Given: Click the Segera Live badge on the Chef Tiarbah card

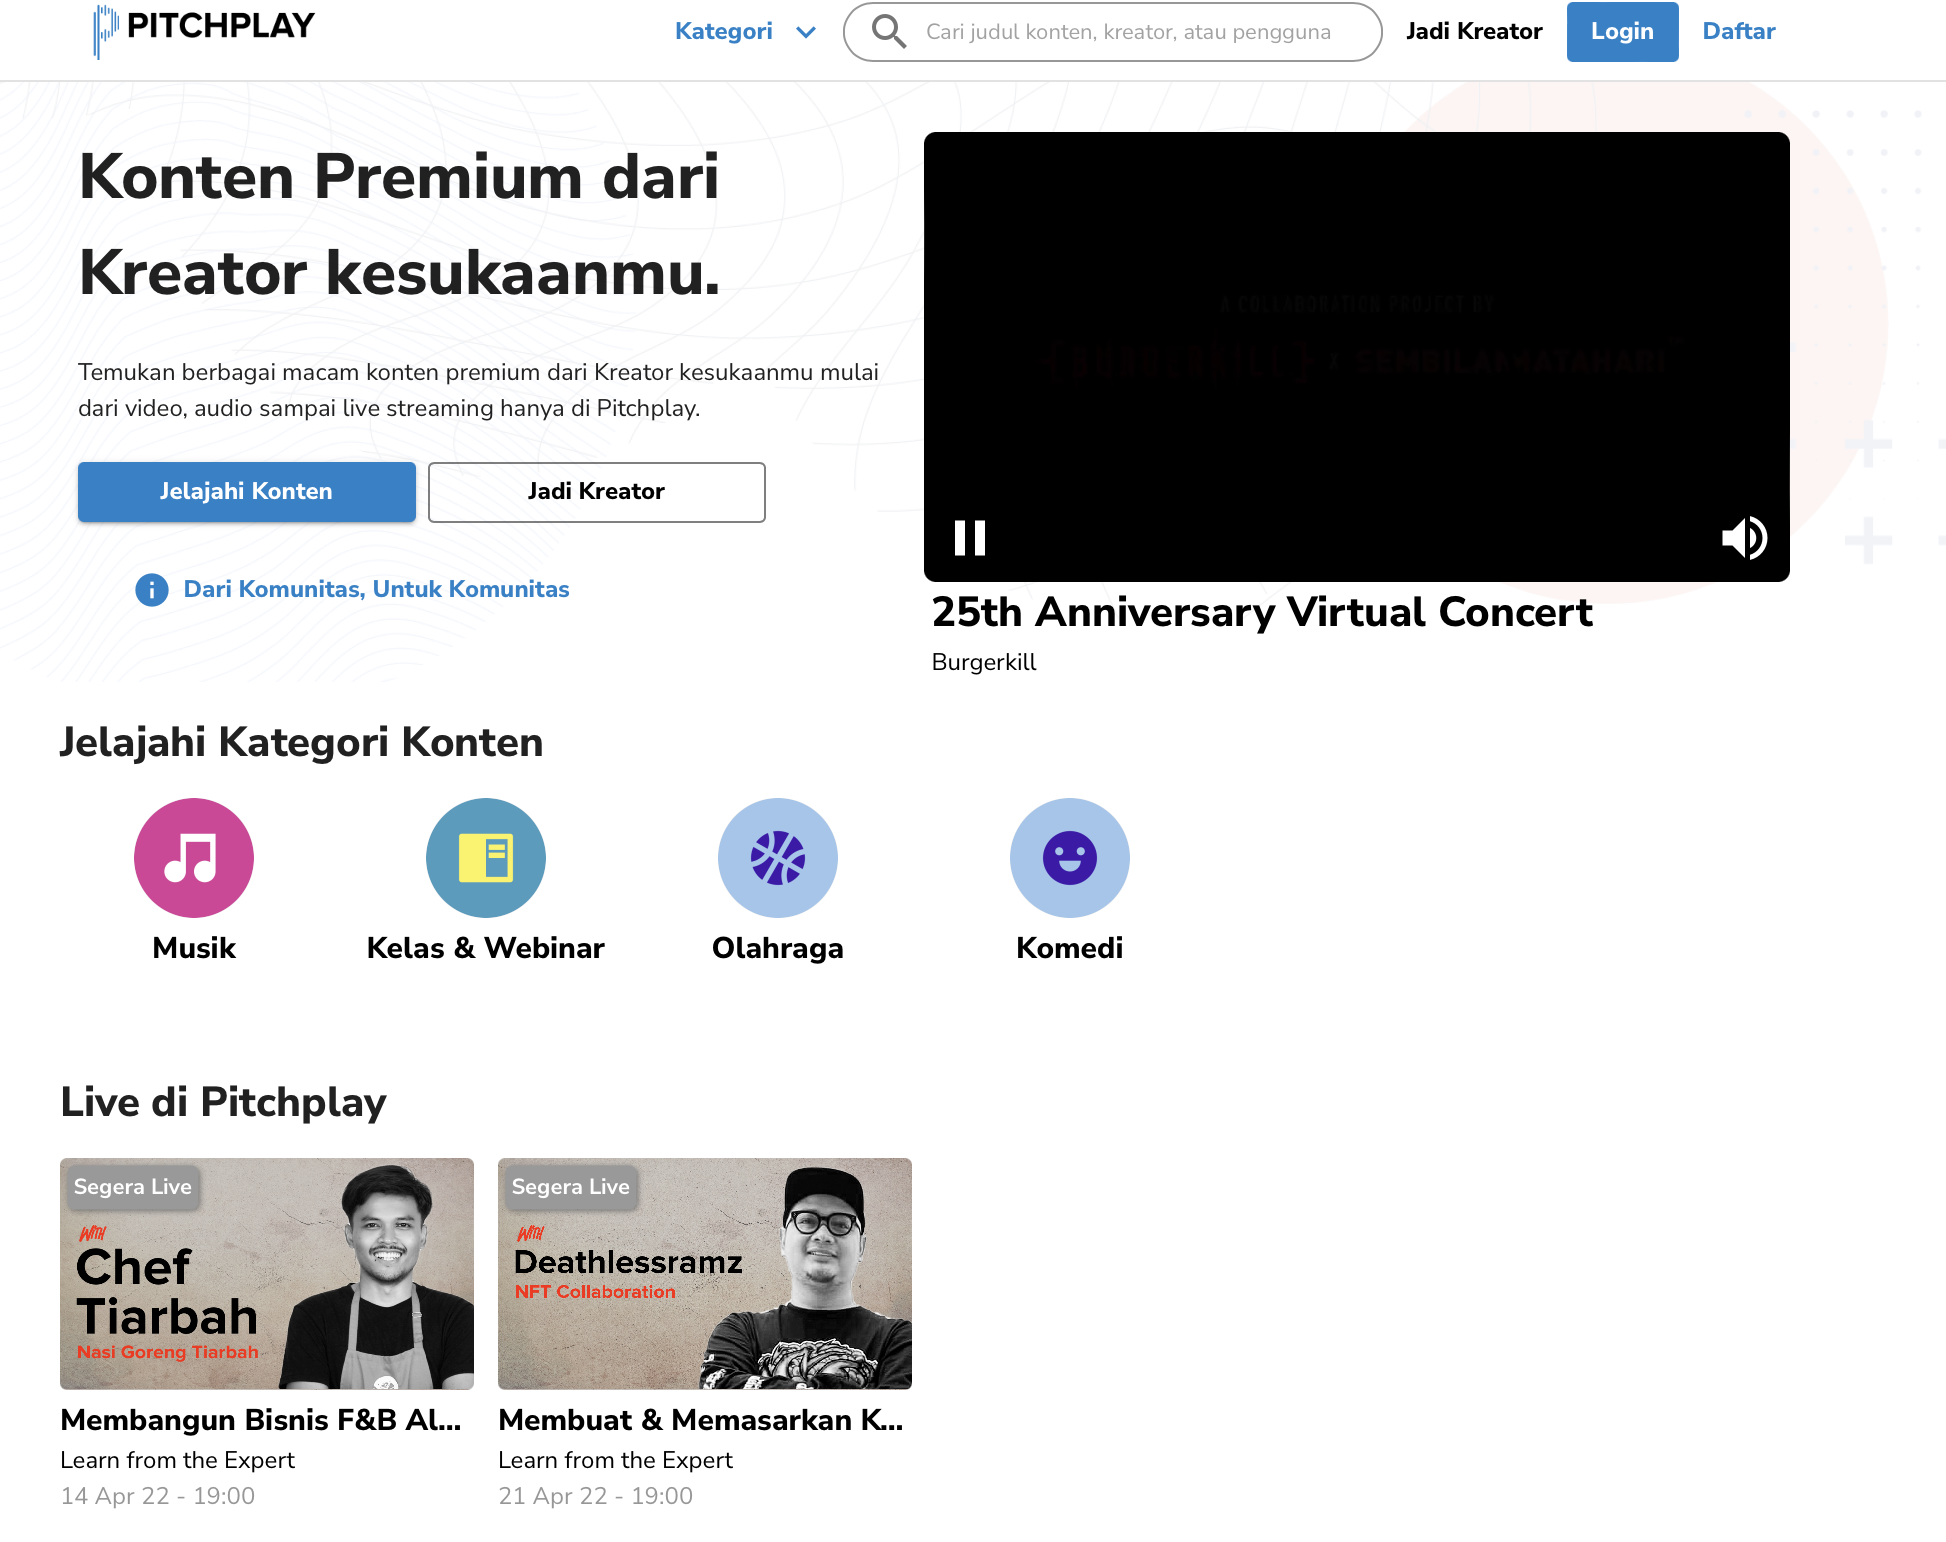Looking at the screenshot, I should tap(132, 1187).
